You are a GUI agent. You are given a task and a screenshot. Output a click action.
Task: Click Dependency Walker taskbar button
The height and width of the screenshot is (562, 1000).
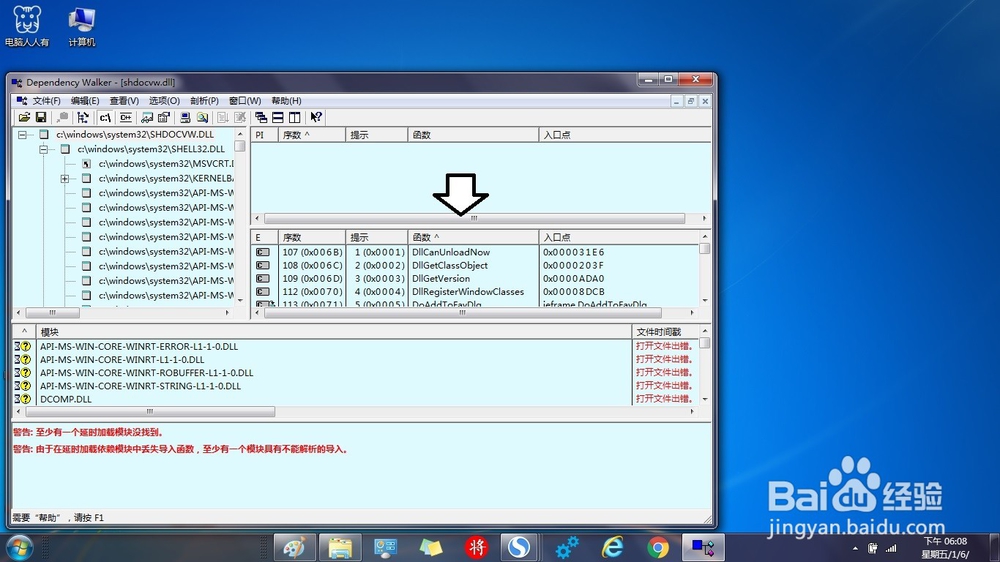703,547
